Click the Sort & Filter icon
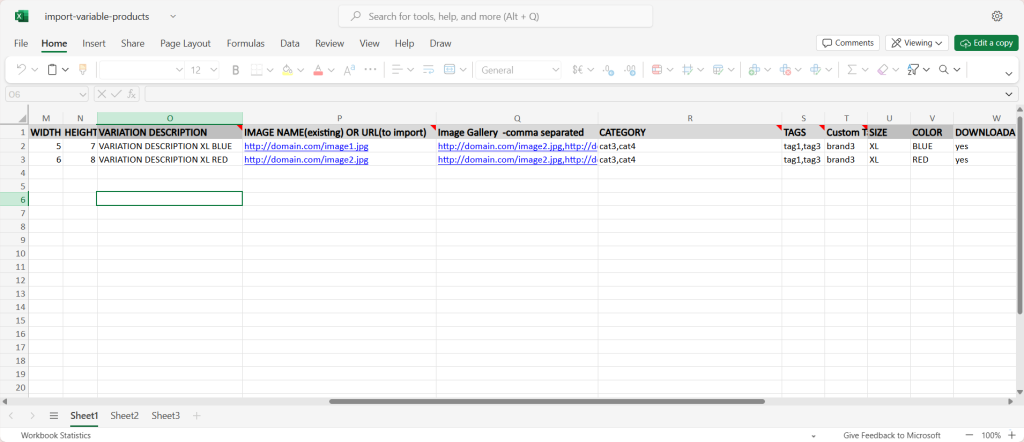The height and width of the screenshot is (442, 1024). [912, 70]
